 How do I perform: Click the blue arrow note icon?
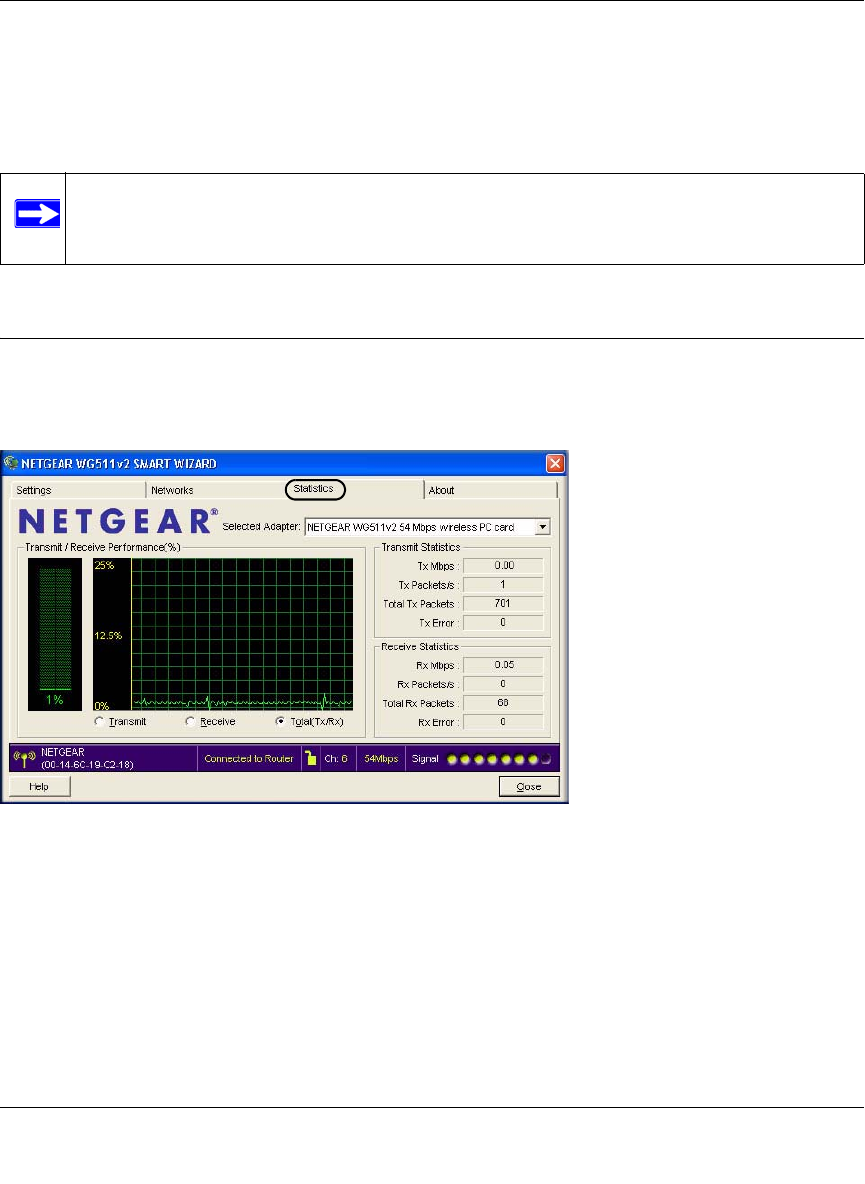click(x=38, y=214)
